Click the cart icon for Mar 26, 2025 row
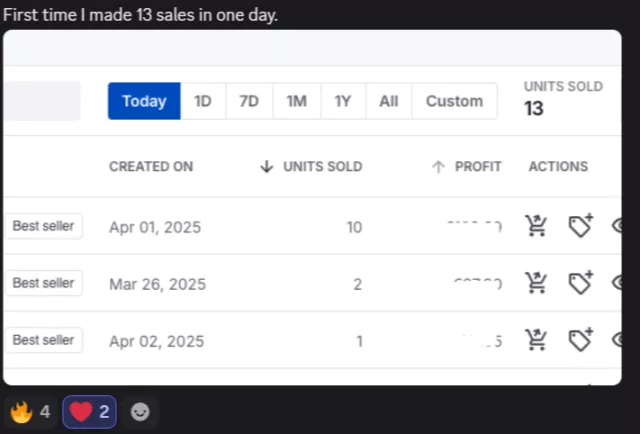The image size is (641, 434). (x=536, y=283)
